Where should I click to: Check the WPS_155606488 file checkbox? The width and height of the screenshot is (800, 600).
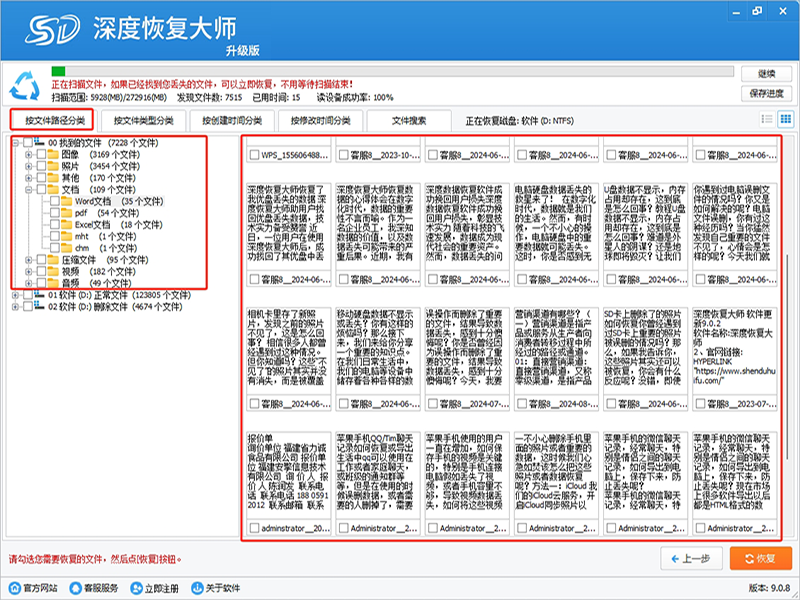pyautogui.click(x=253, y=157)
